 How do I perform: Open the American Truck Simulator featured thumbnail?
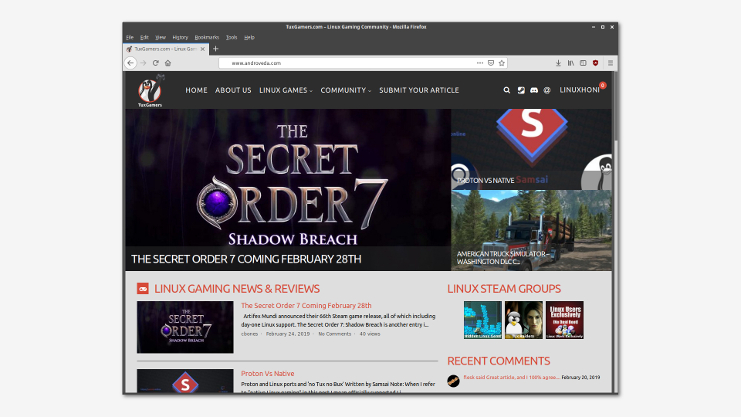(531, 230)
